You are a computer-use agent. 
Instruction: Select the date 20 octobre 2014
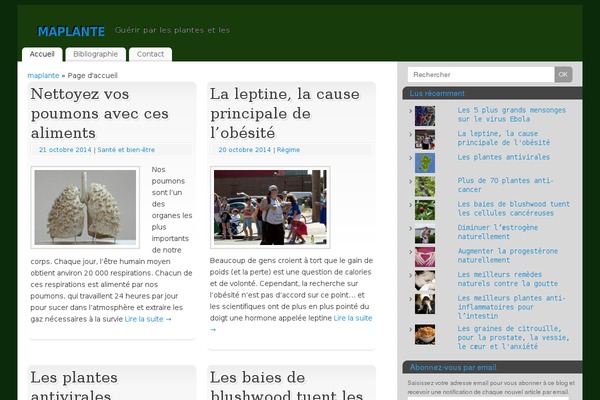245,150
